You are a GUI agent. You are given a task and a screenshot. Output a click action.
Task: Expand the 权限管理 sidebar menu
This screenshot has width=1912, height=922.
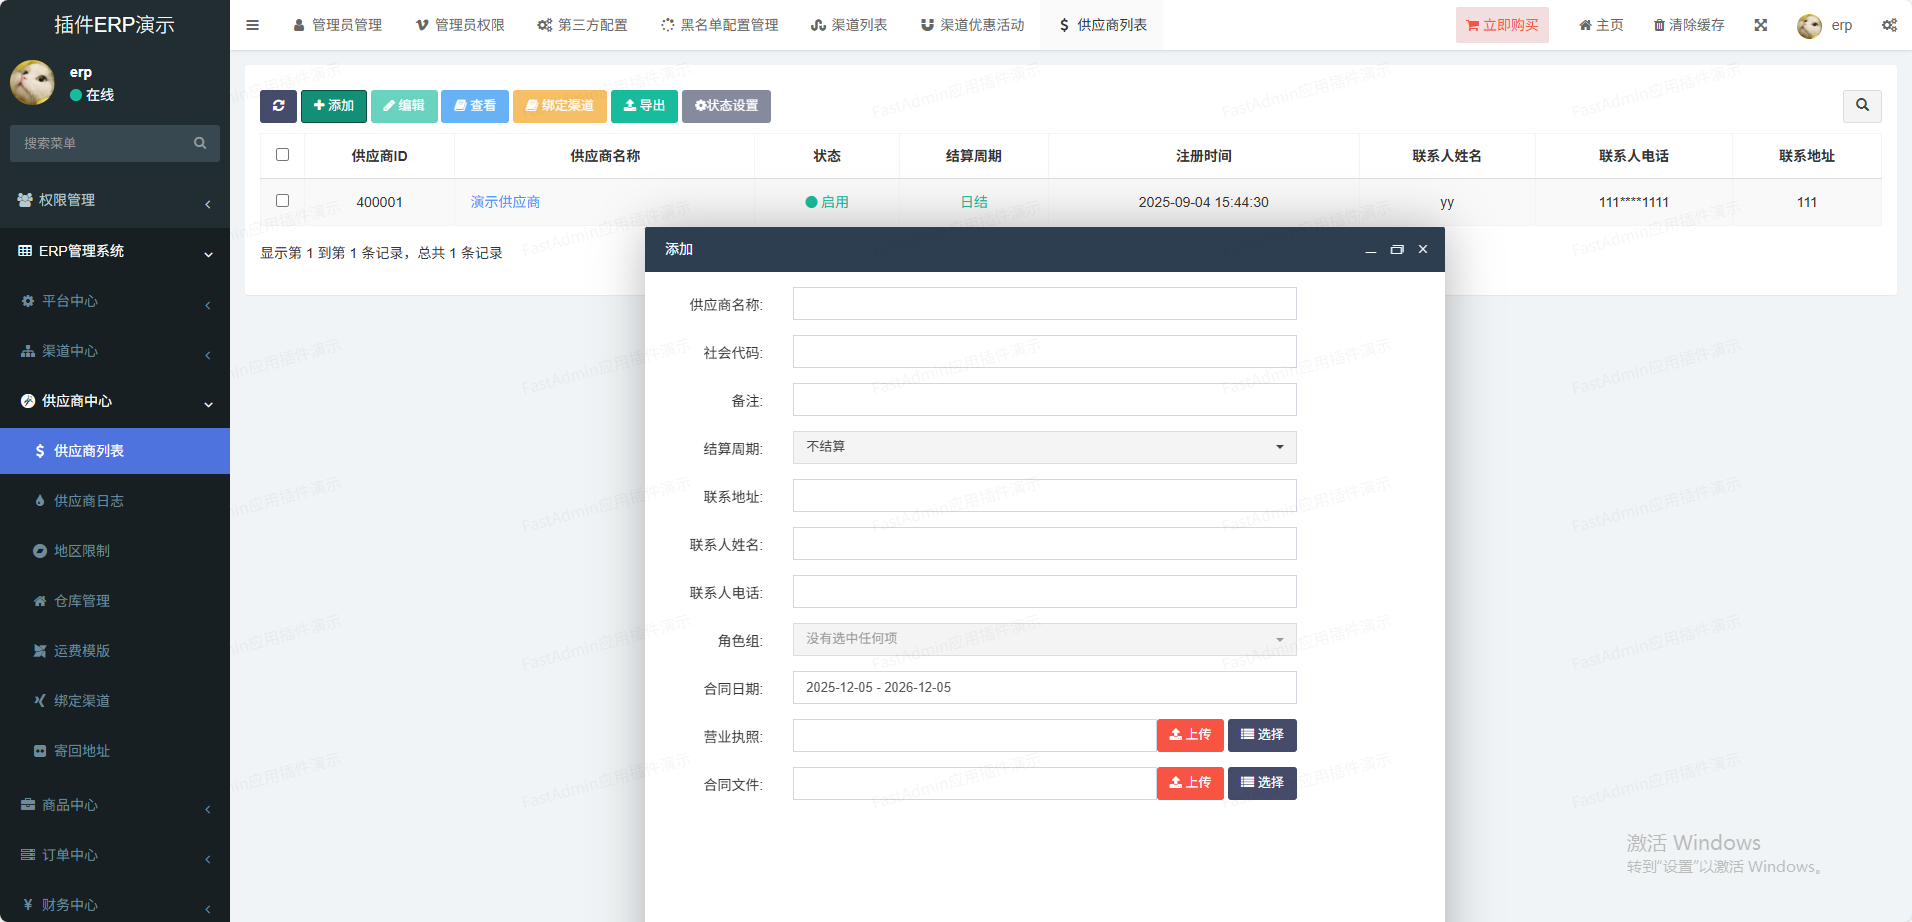[x=114, y=200]
